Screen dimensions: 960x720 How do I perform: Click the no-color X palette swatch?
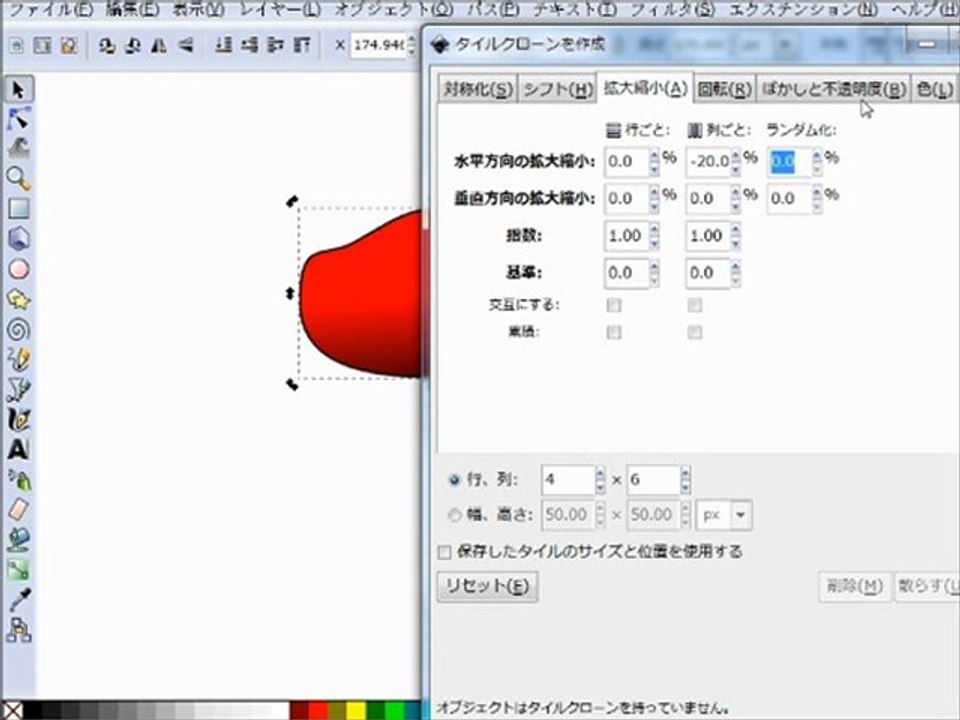12,710
